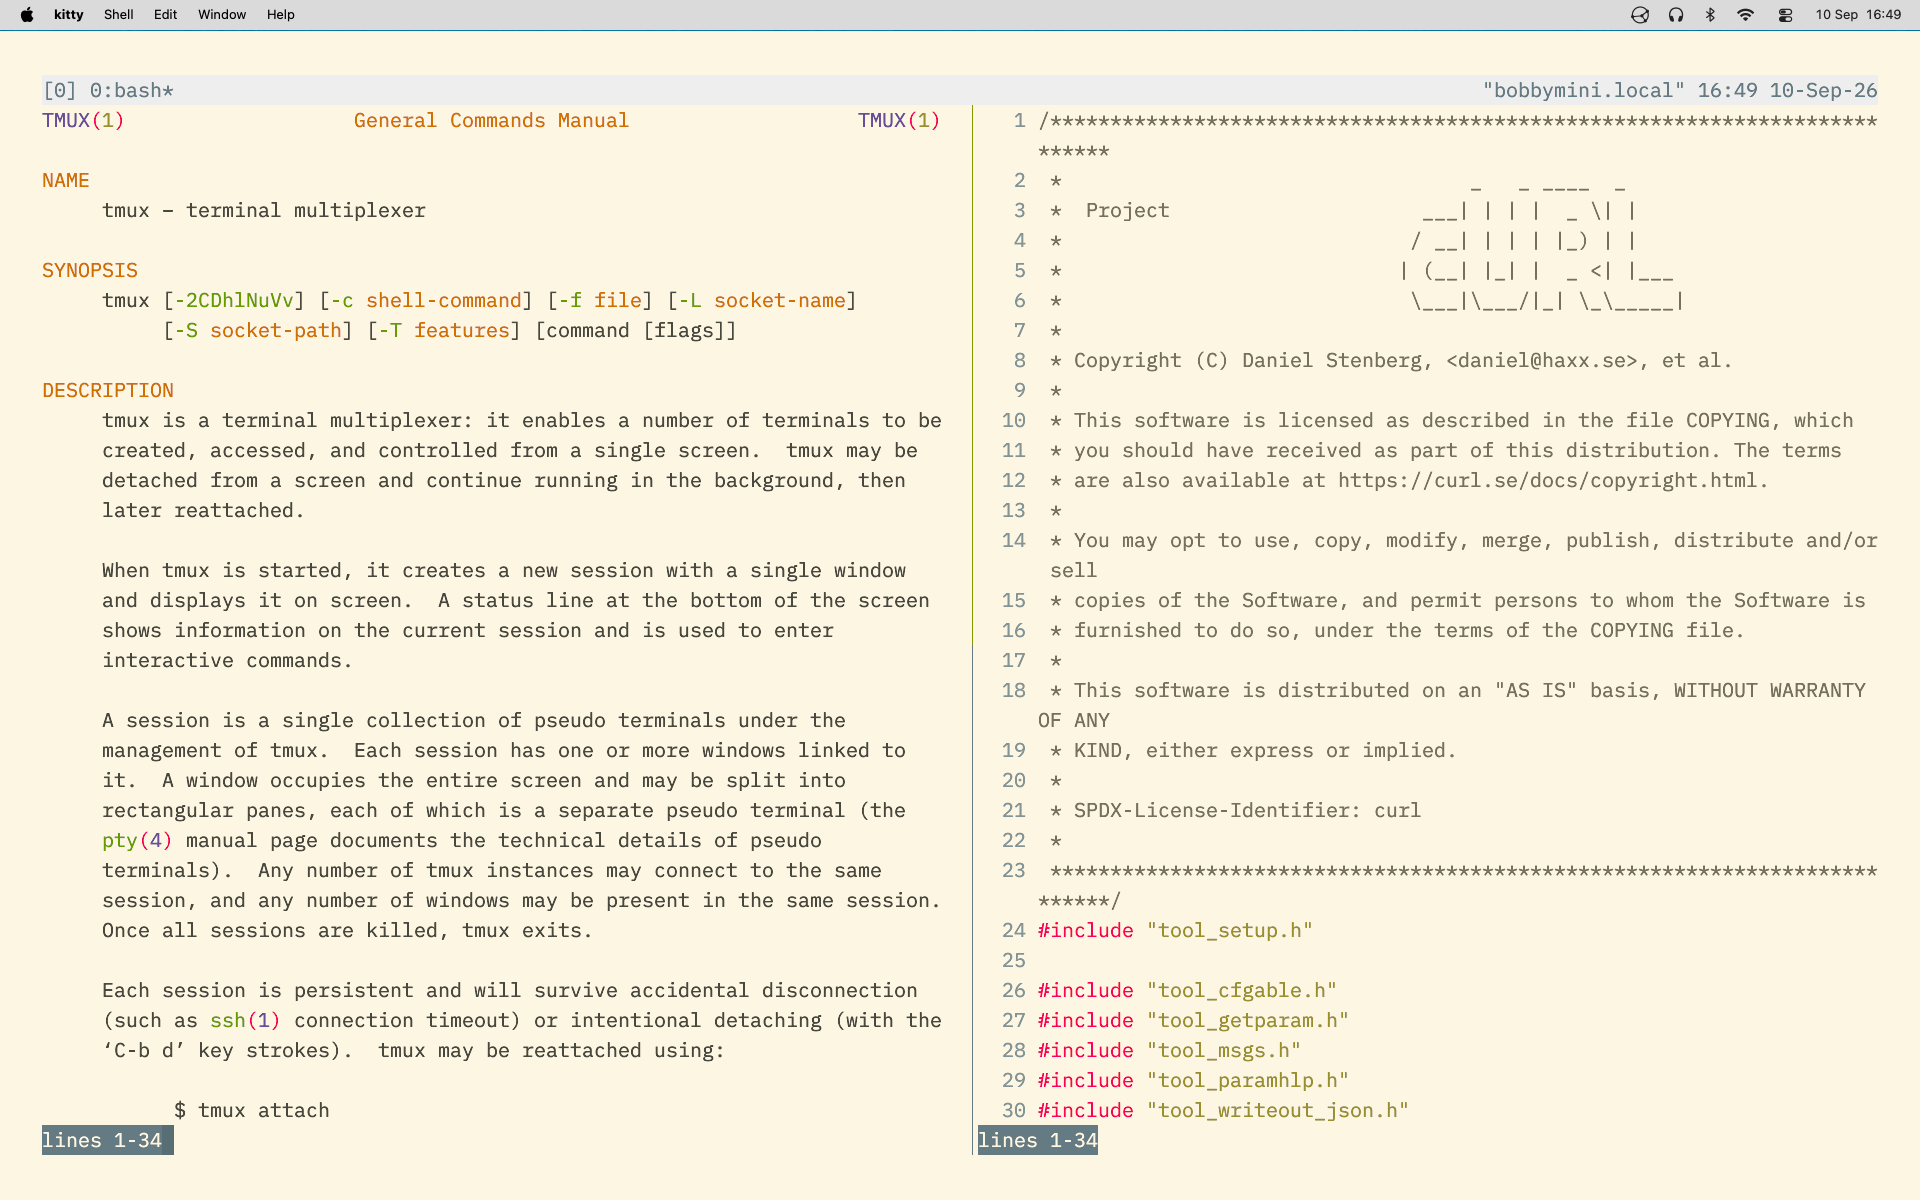Click include "tool_paramhlp.h" line
The width and height of the screenshot is (1920, 1200).
[x=1193, y=1081]
